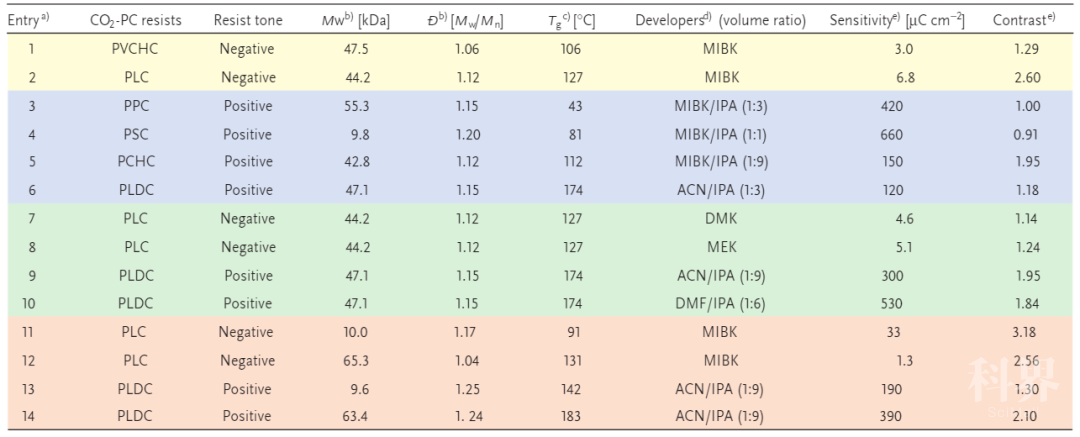
Task: Click the ACN/IPA (1:3) developer cell
Action: (x=721, y=190)
